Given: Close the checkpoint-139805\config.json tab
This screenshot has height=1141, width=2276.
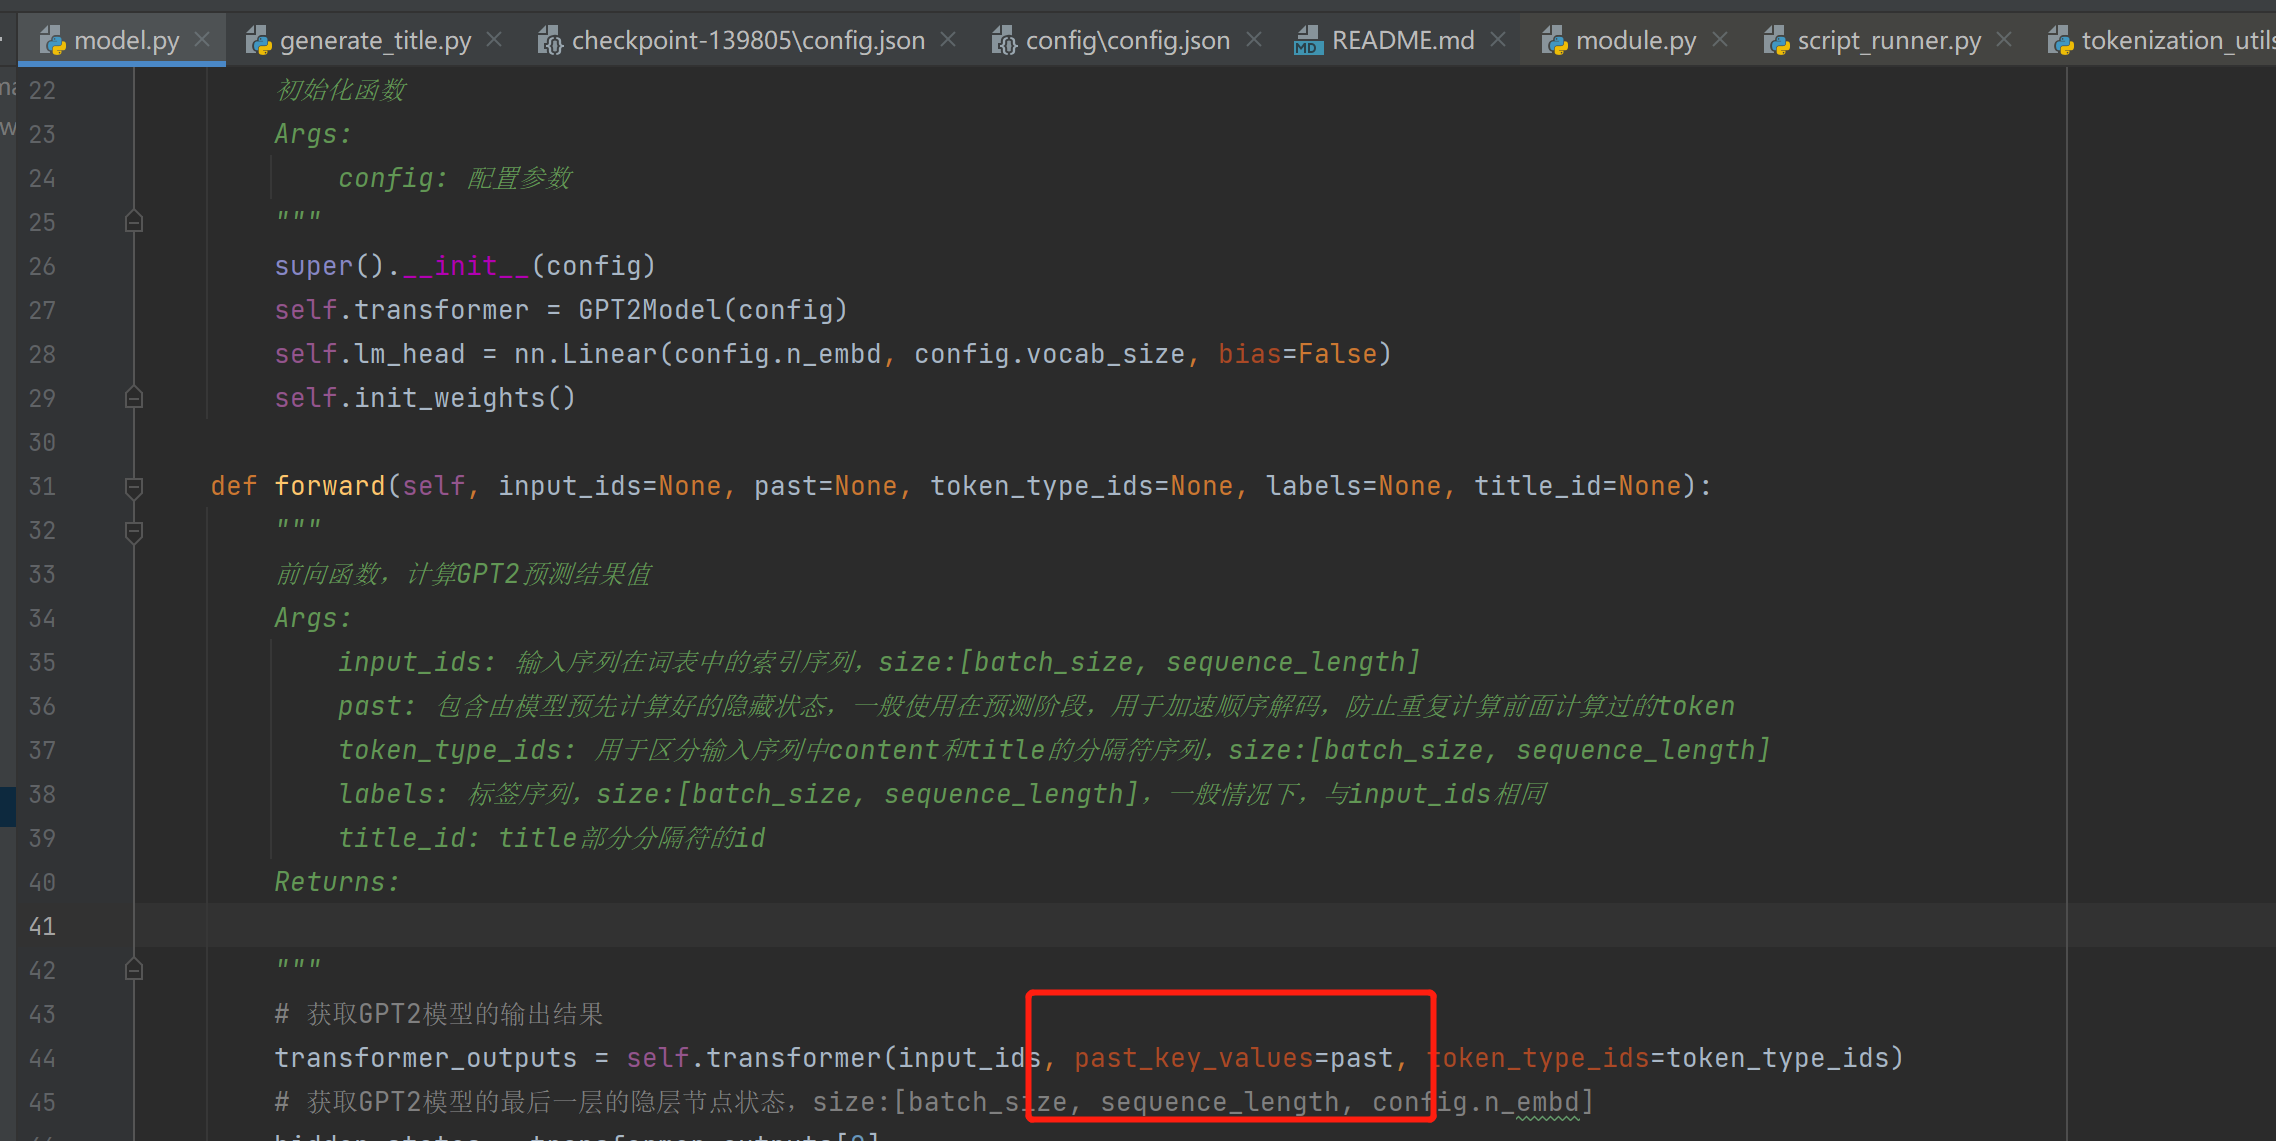Looking at the screenshot, I should [x=947, y=38].
